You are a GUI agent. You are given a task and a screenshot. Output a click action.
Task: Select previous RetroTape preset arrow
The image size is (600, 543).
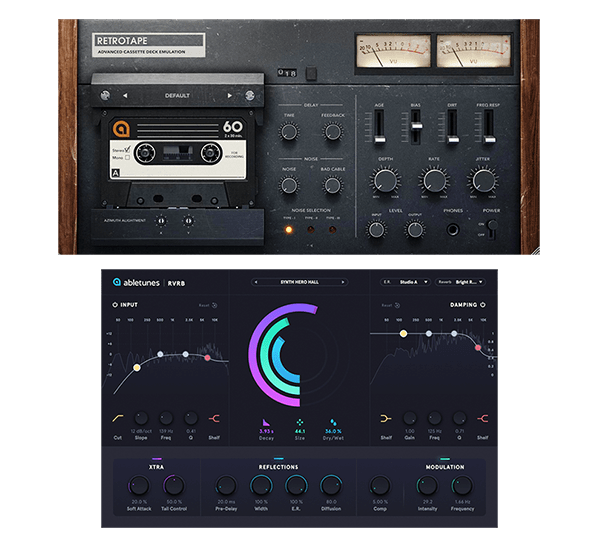[125, 96]
